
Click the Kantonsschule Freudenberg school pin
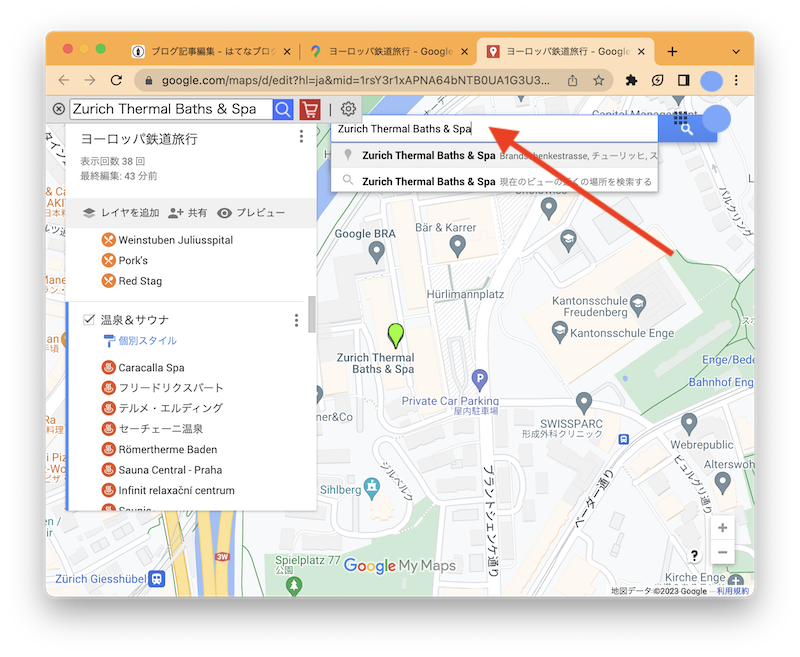[638, 305]
